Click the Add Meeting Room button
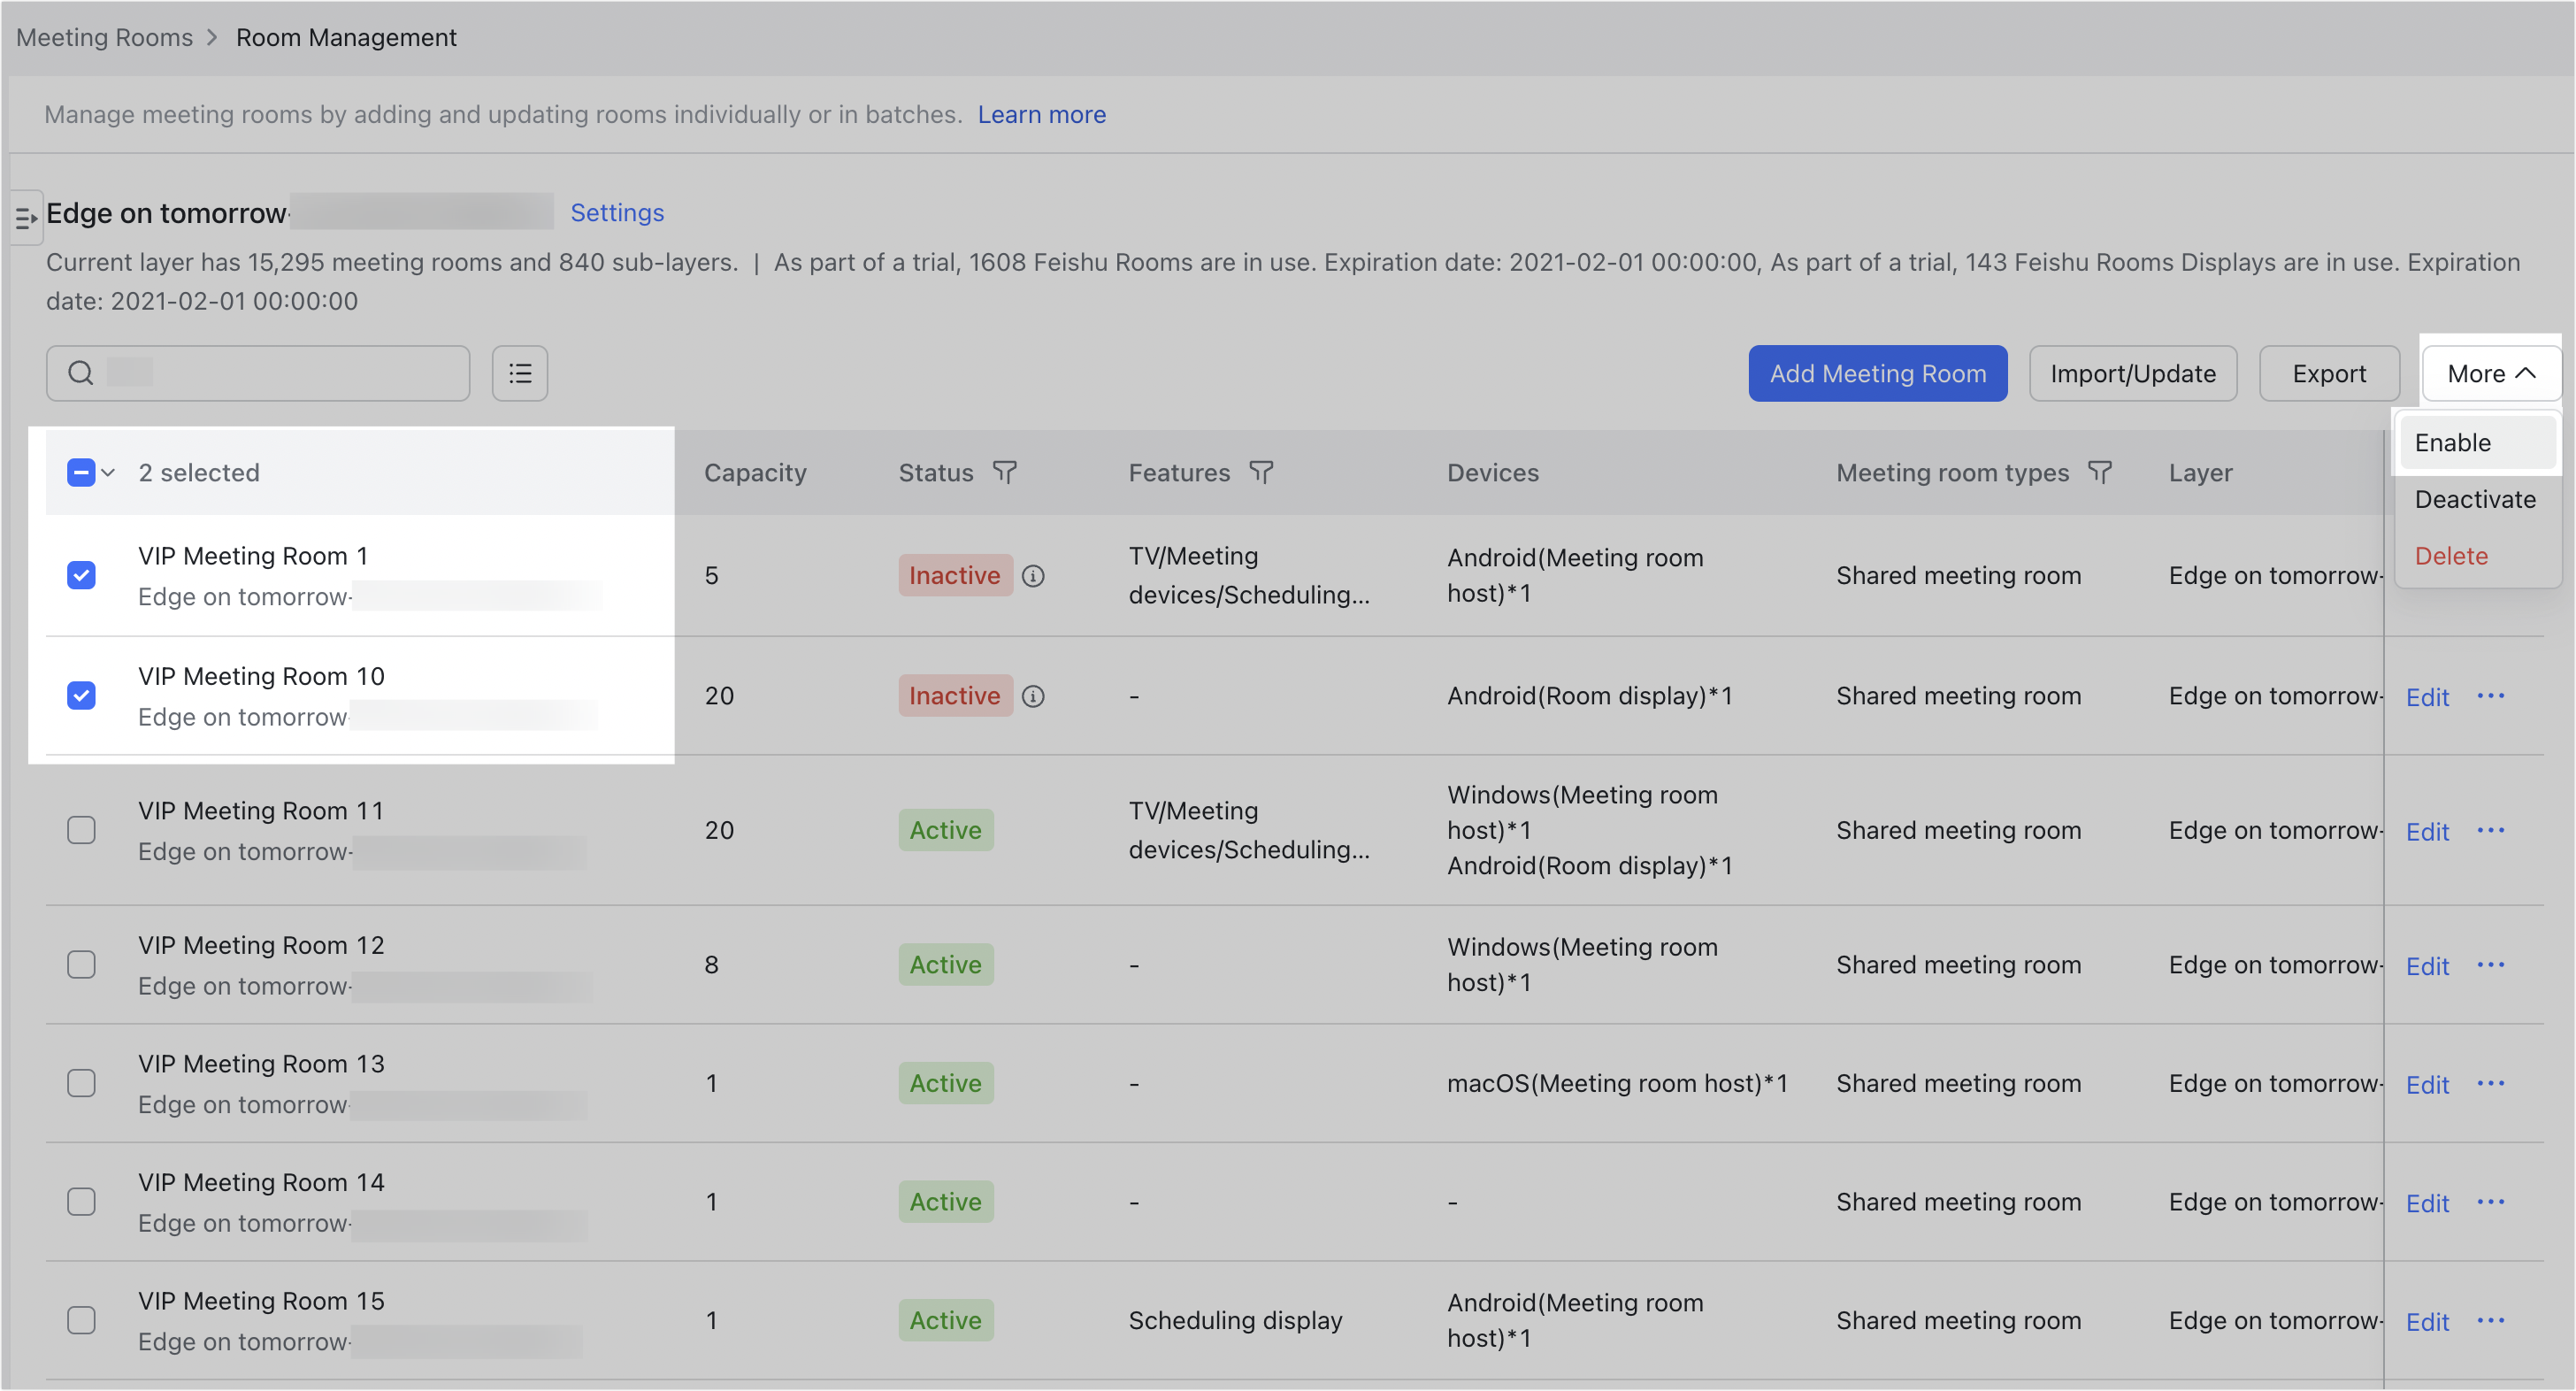The image size is (2576, 1391). [x=1877, y=373]
